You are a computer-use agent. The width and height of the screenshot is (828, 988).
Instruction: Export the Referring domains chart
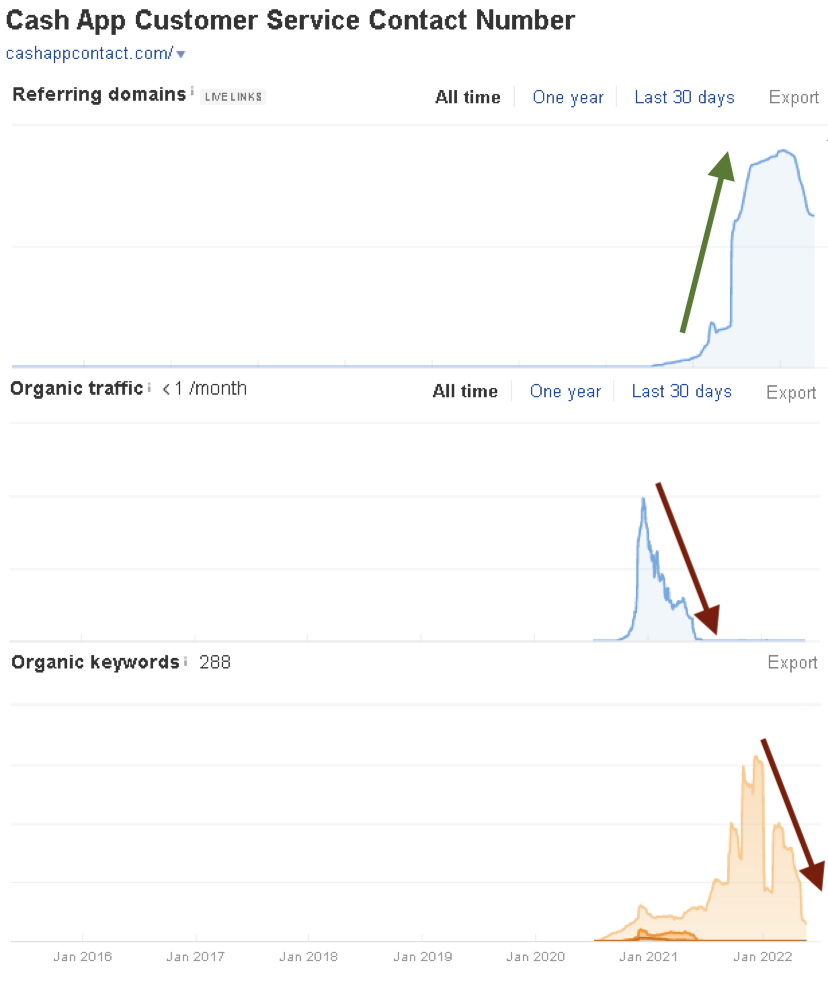click(793, 97)
